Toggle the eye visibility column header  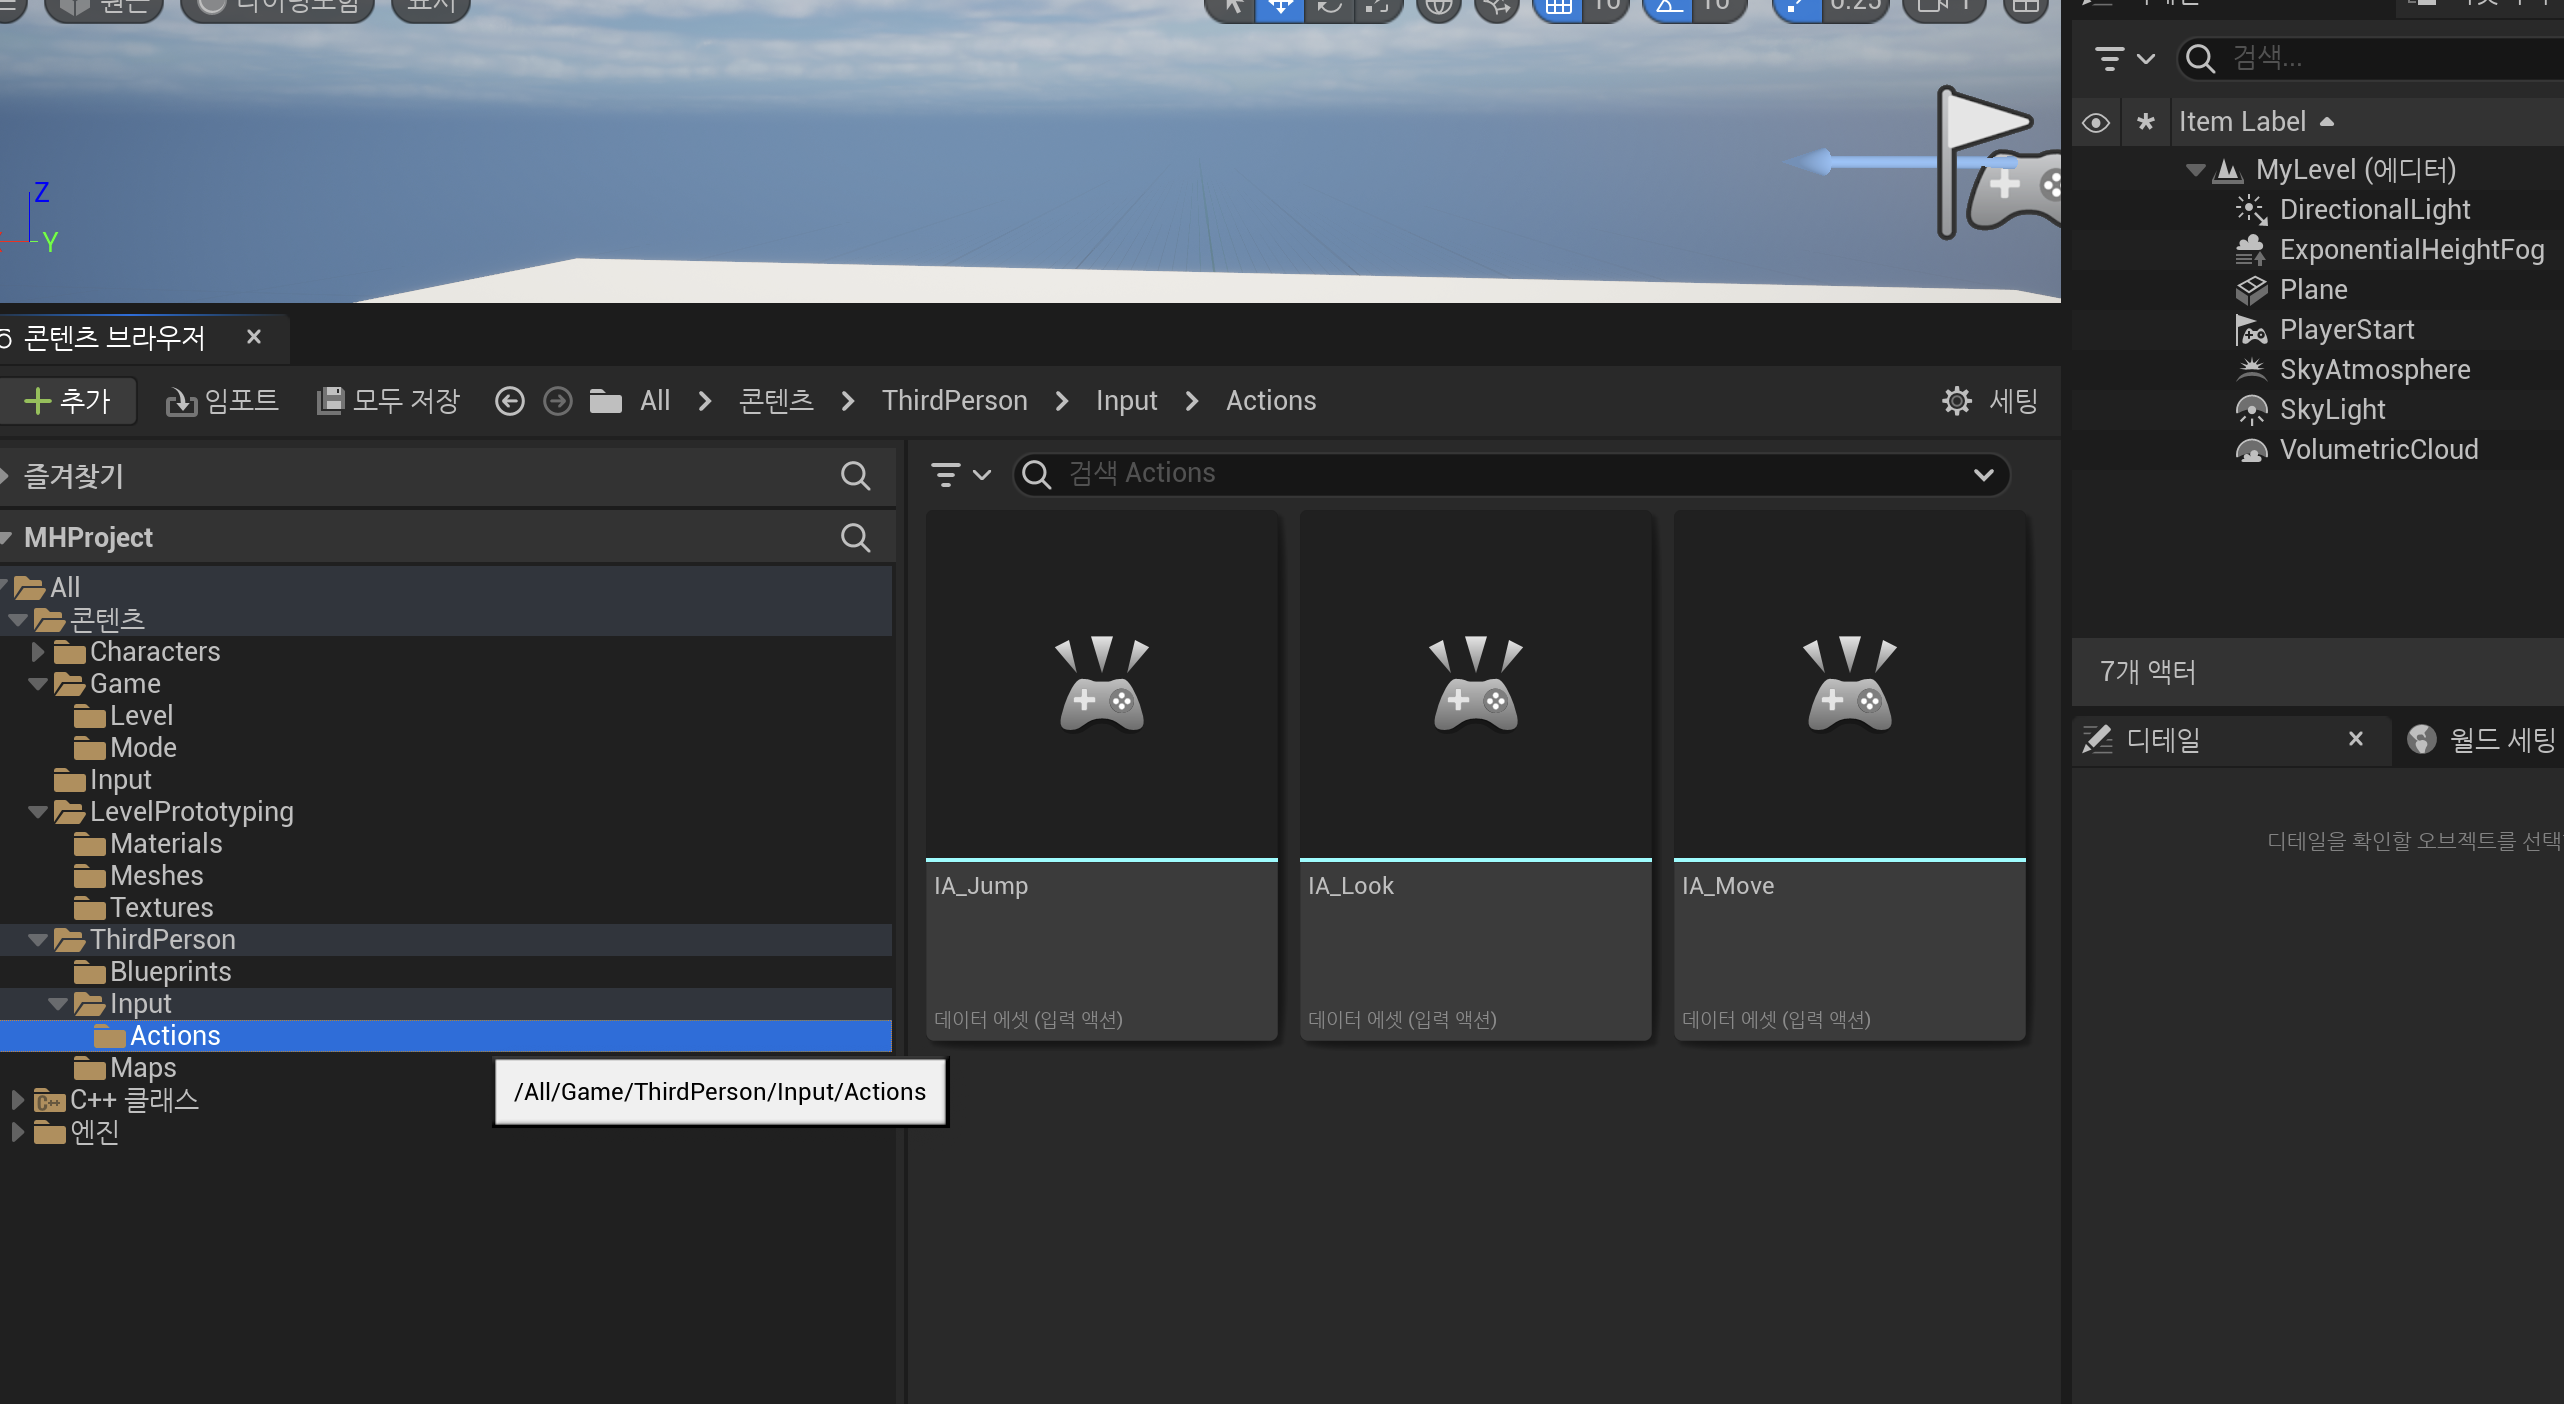(2095, 123)
